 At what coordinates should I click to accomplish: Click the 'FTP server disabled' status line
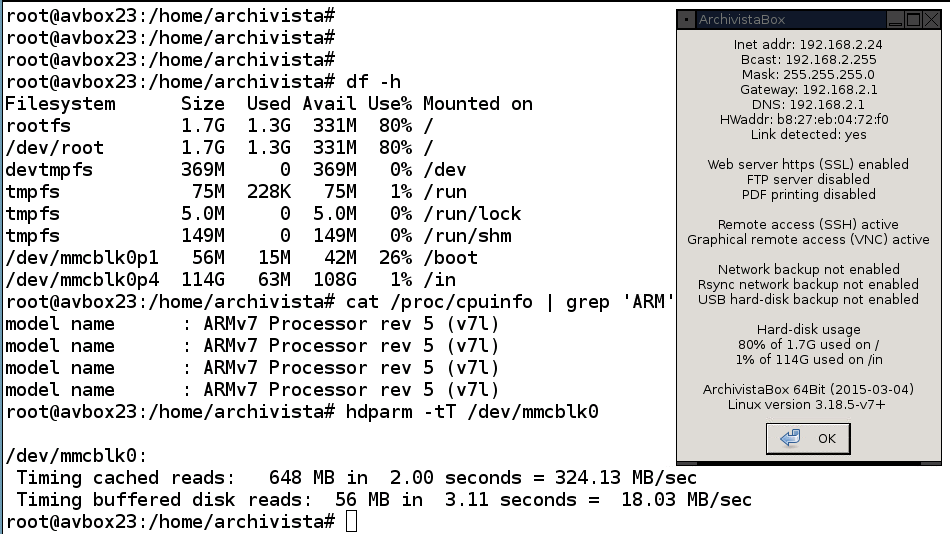point(808,179)
